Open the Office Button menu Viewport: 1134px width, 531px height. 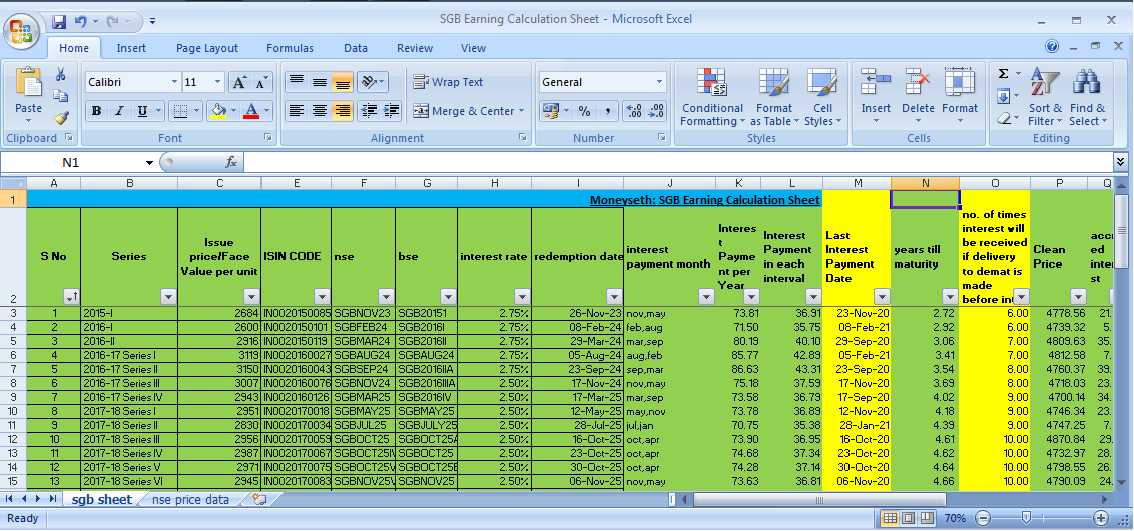pos(21,30)
